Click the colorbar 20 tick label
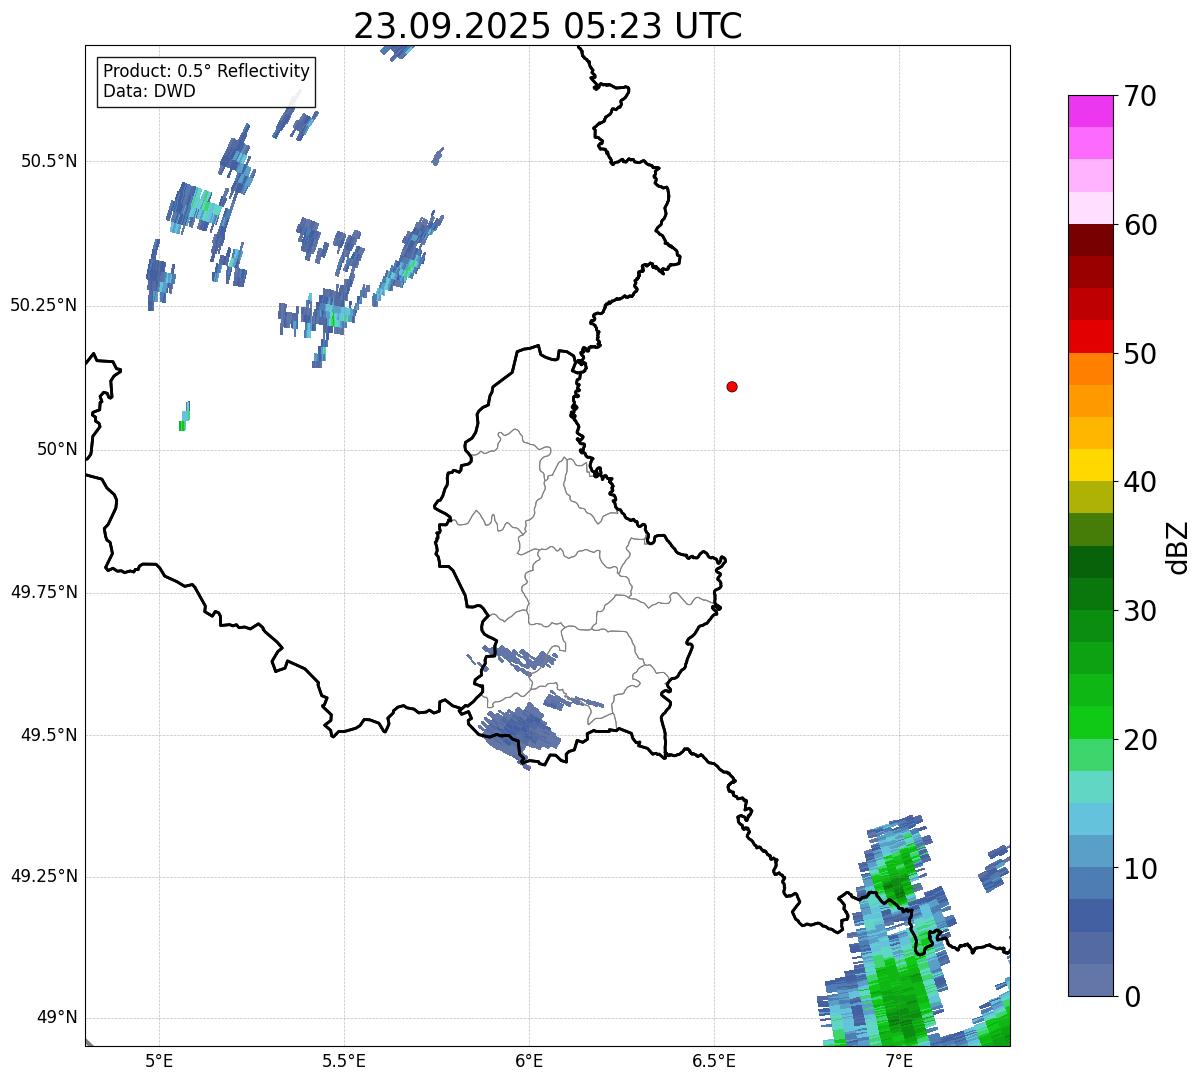The height and width of the screenshot is (1081, 1202). (x=1140, y=740)
